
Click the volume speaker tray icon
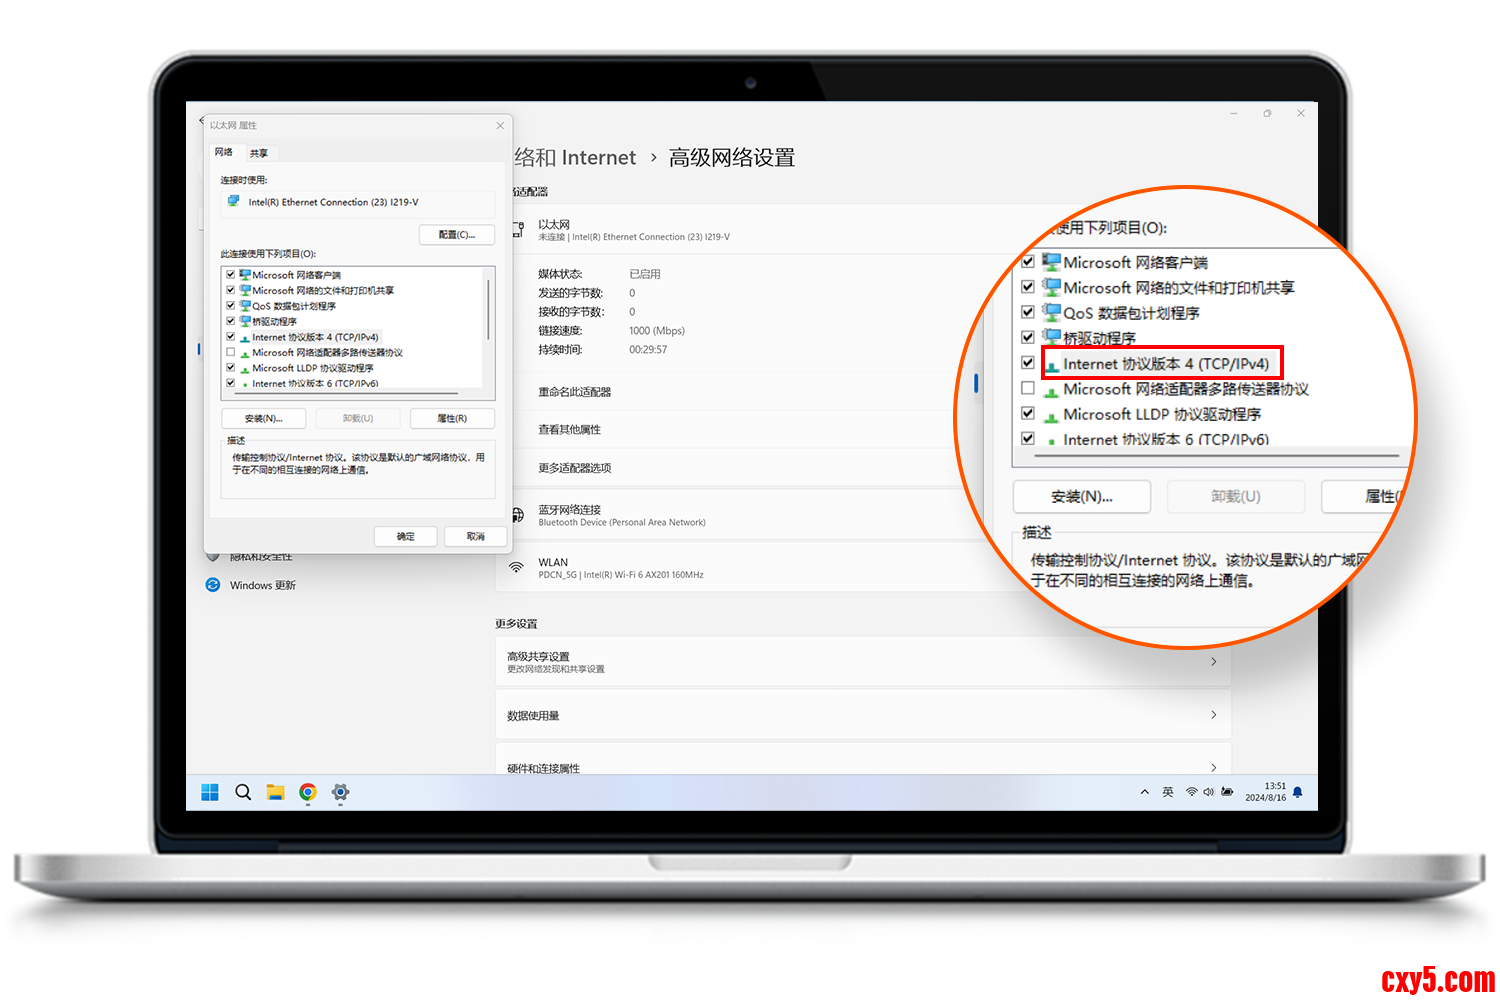tap(1208, 792)
